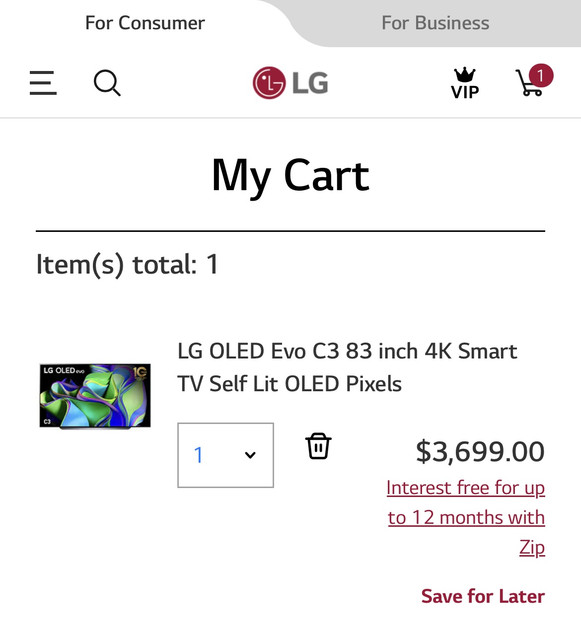Viewport: 581px width, 640px height.
Task: Open the OLED TV product thumbnail
Action: tap(95, 396)
